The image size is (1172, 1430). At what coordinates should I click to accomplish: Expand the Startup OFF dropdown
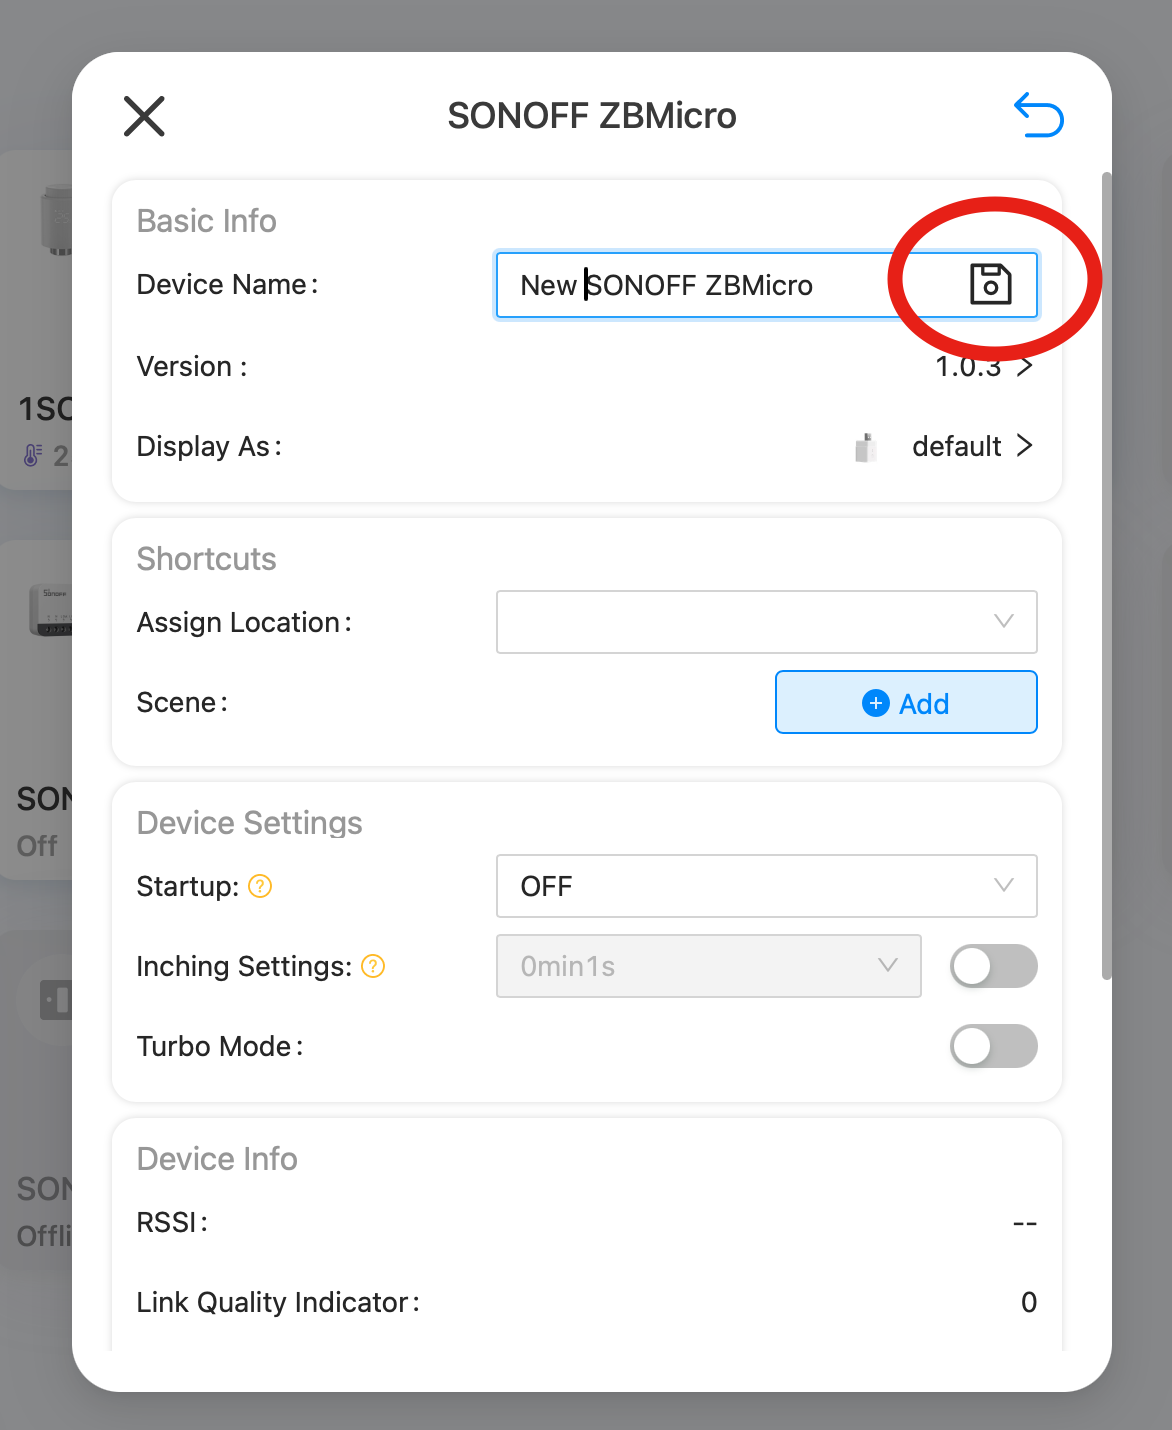tap(766, 886)
